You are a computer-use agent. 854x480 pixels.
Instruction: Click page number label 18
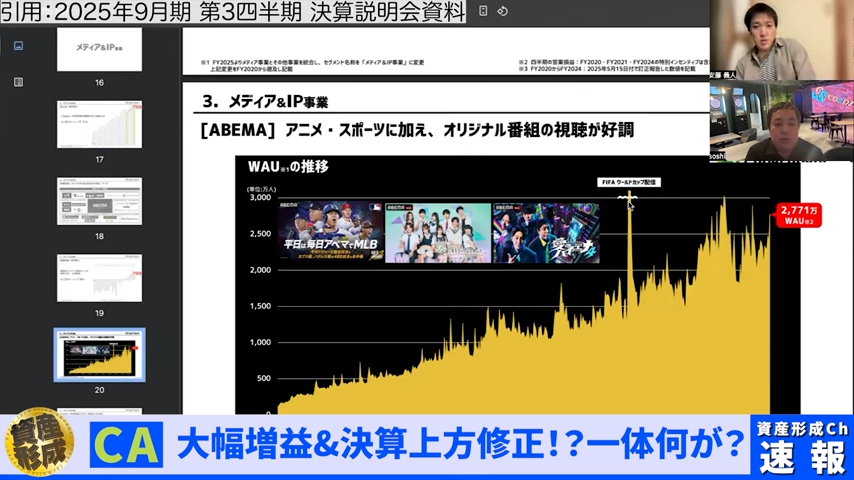[99, 236]
